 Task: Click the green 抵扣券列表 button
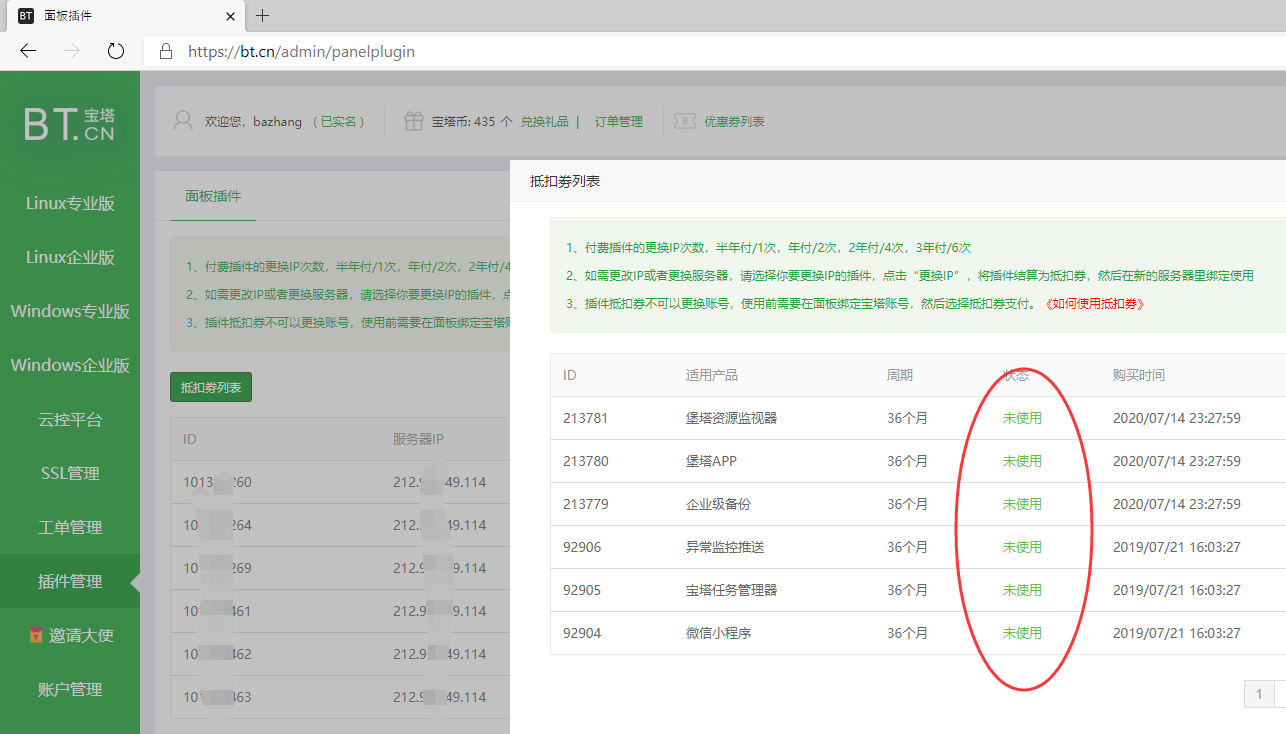(211, 387)
